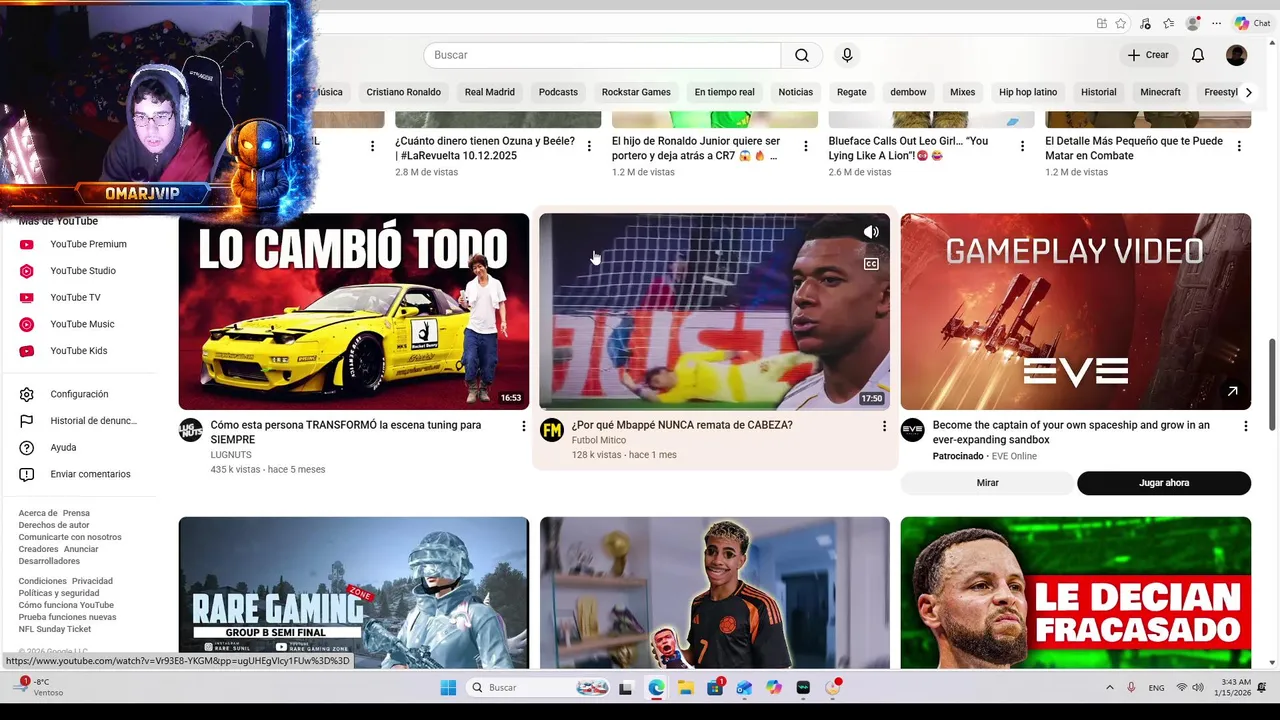Select the Noticias filter chip
Image resolution: width=1280 pixels, height=720 pixels.
[x=796, y=92]
